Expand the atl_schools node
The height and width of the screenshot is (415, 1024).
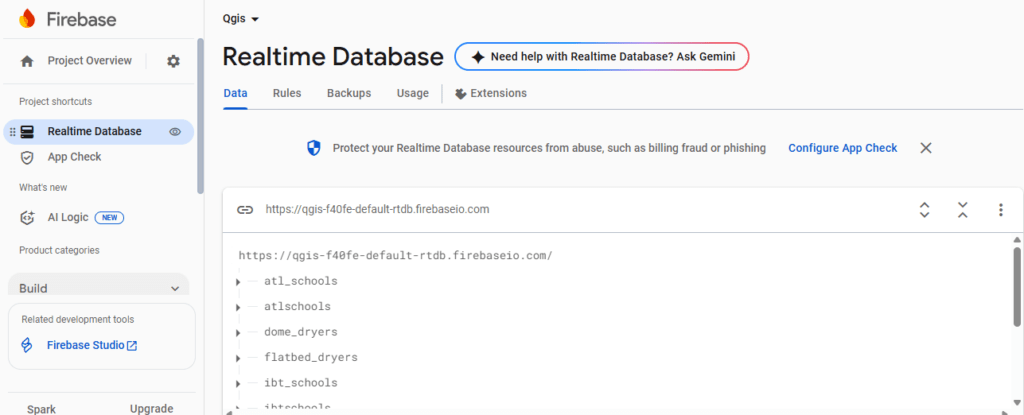[238, 282]
